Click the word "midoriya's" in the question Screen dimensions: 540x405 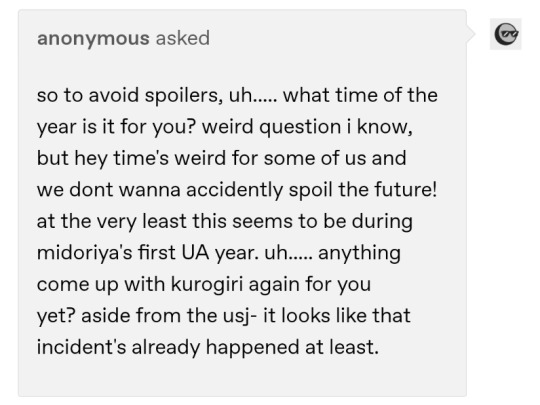[84, 253]
